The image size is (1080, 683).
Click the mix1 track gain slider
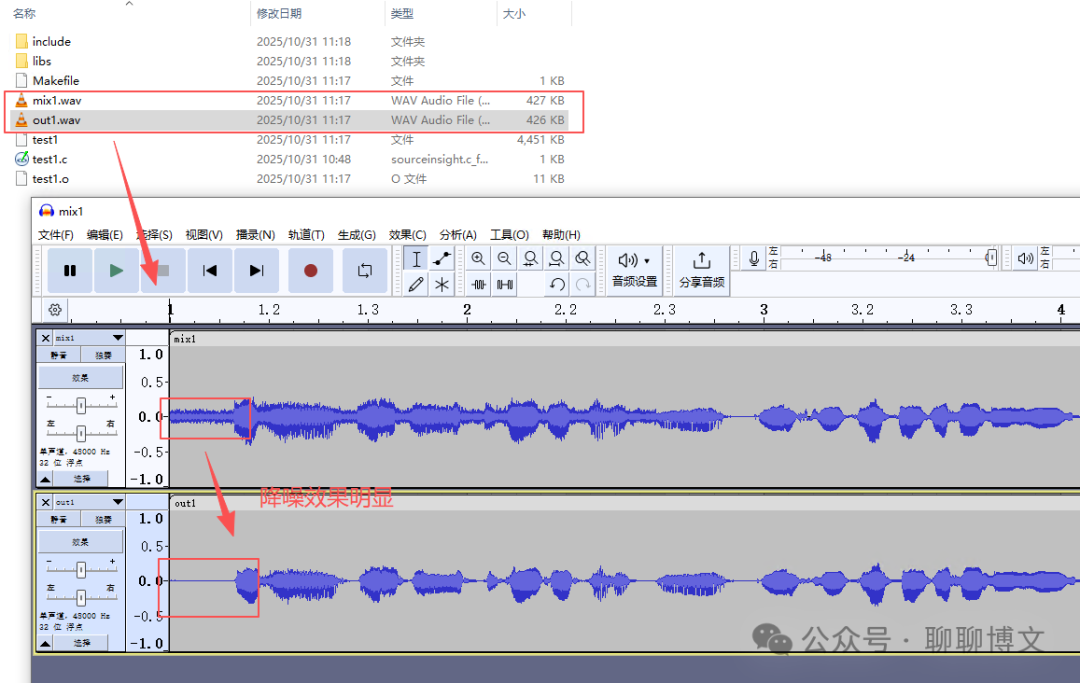pyautogui.click(x=81, y=406)
